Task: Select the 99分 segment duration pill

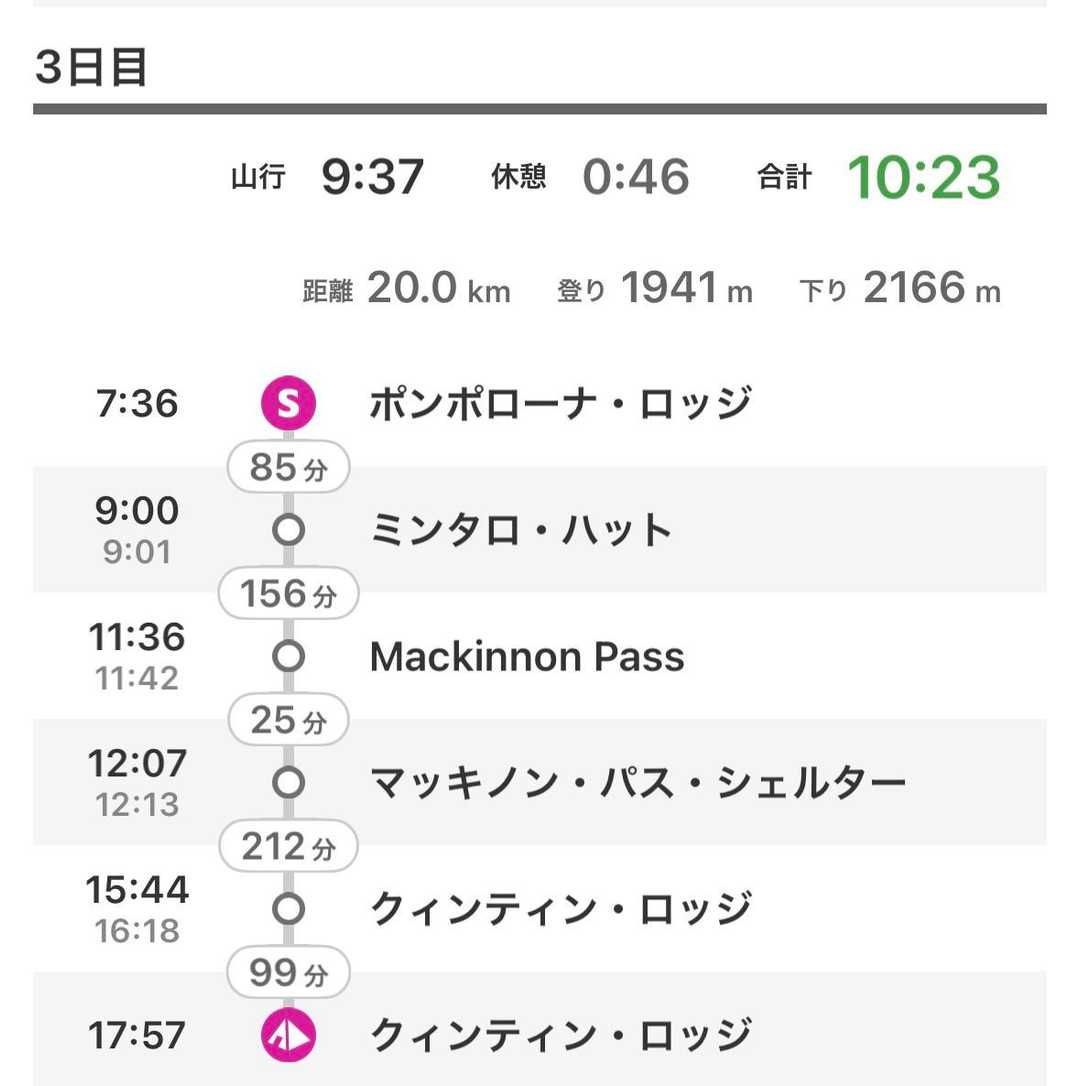Action: tap(288, 972)
